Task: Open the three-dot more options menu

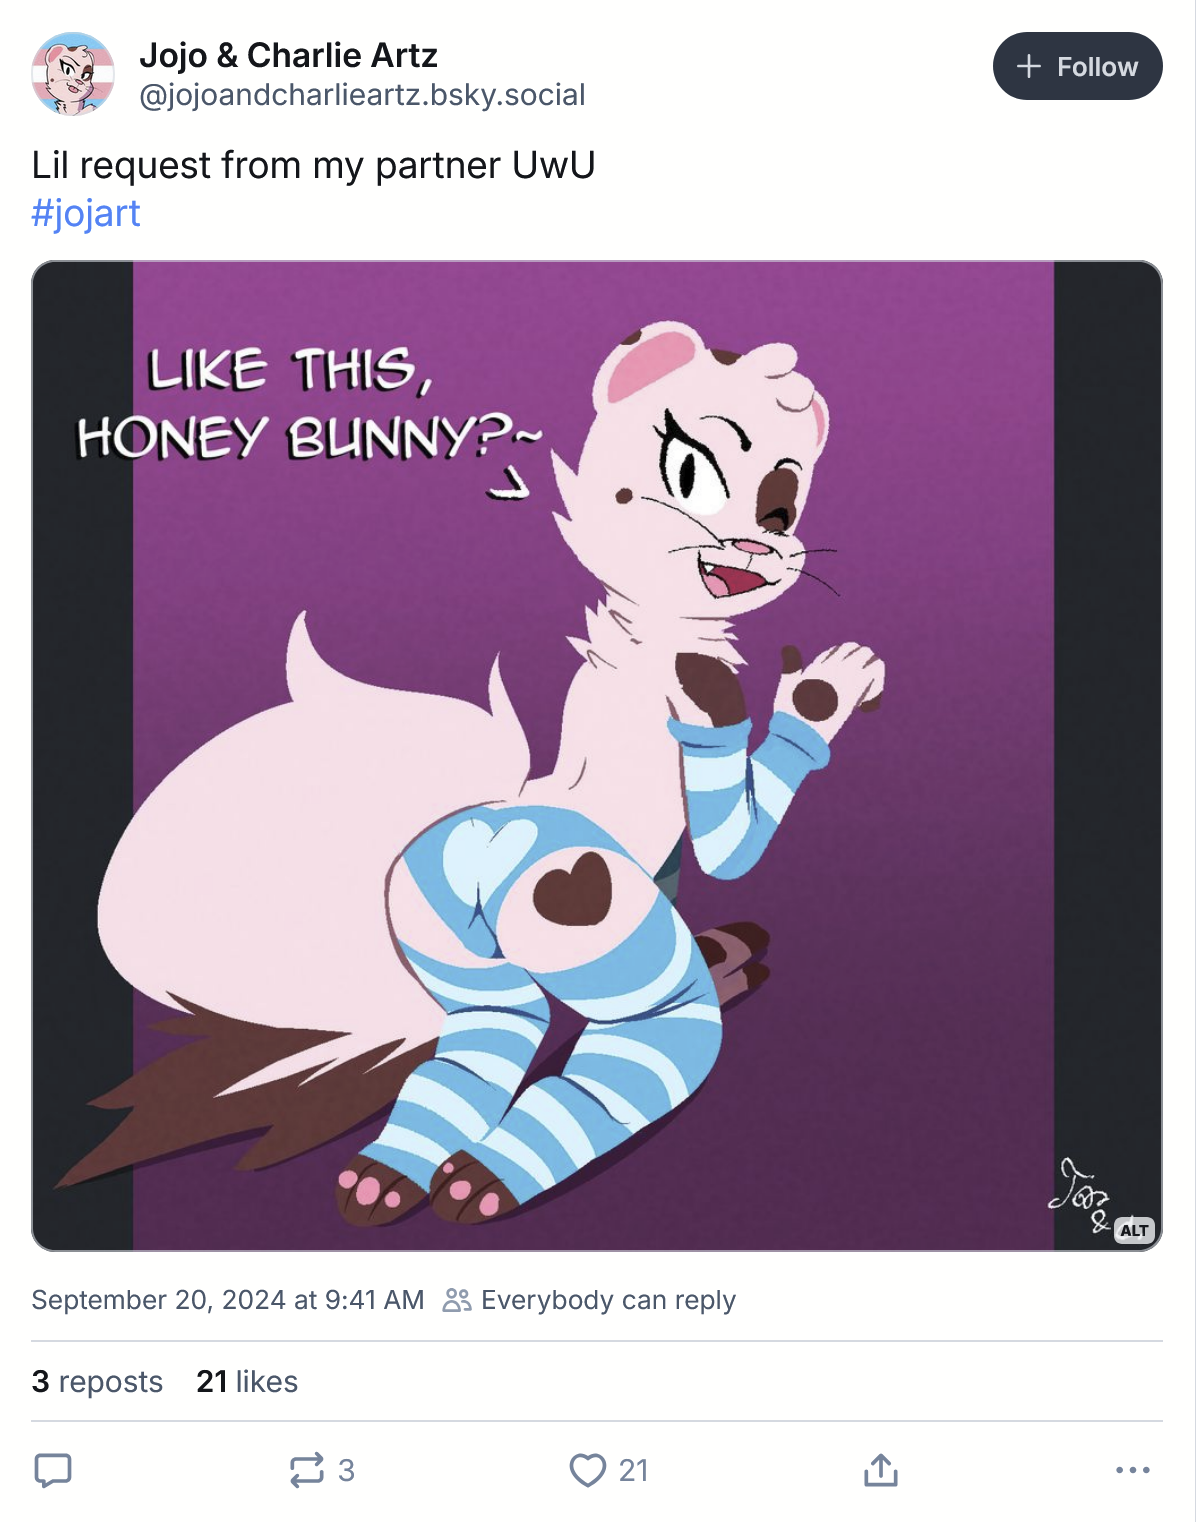Action: click(1132, 1470)
